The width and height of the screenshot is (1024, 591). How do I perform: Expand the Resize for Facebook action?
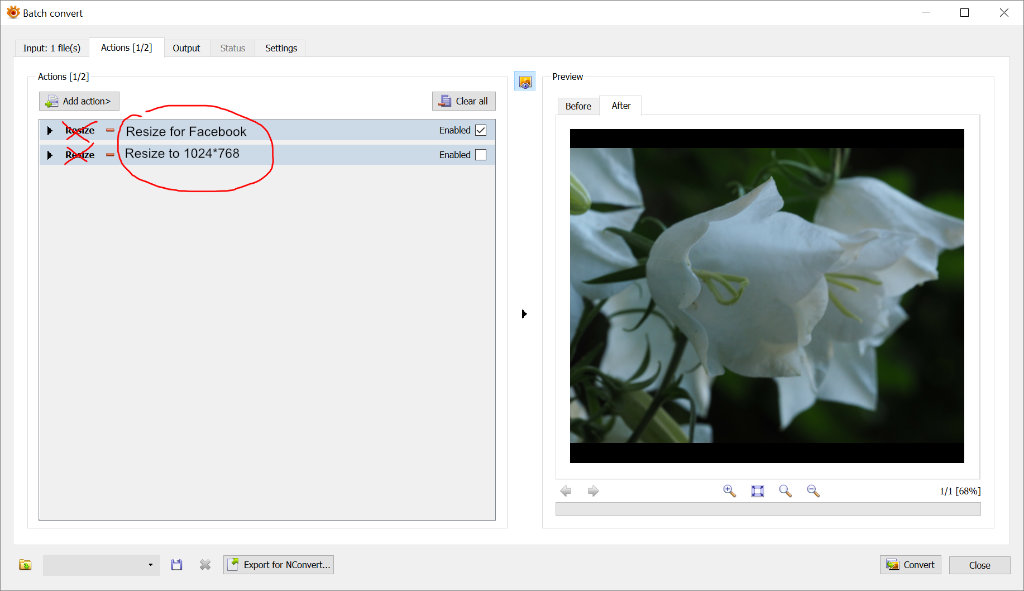click(50, 131)
